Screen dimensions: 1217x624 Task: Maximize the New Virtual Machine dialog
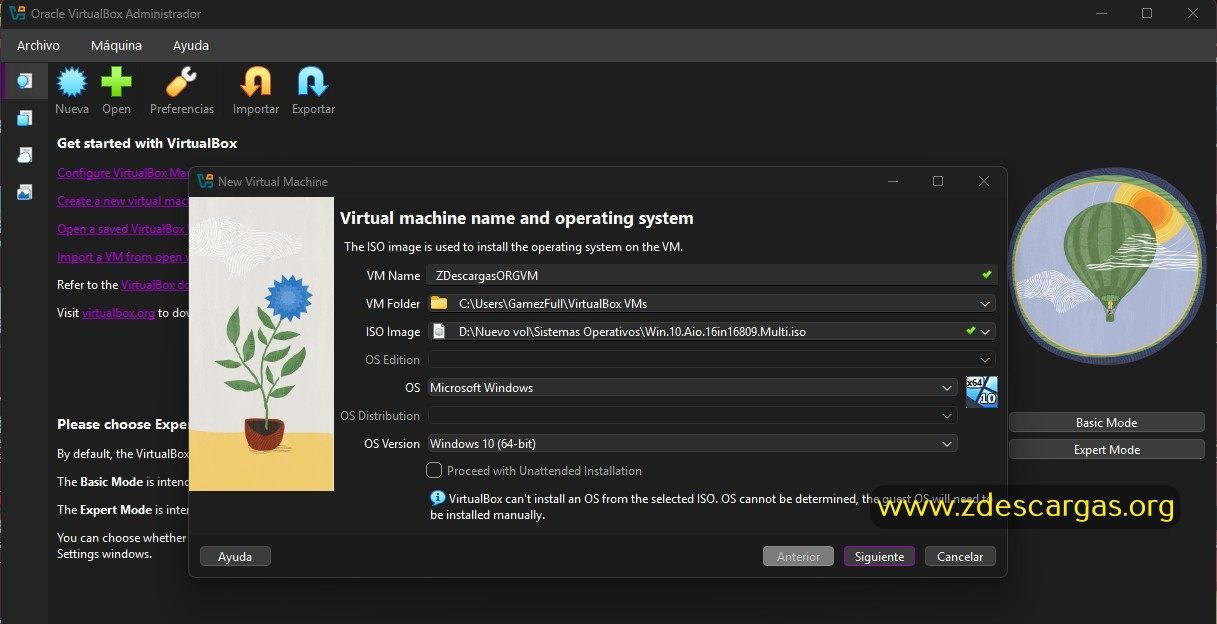938,181
